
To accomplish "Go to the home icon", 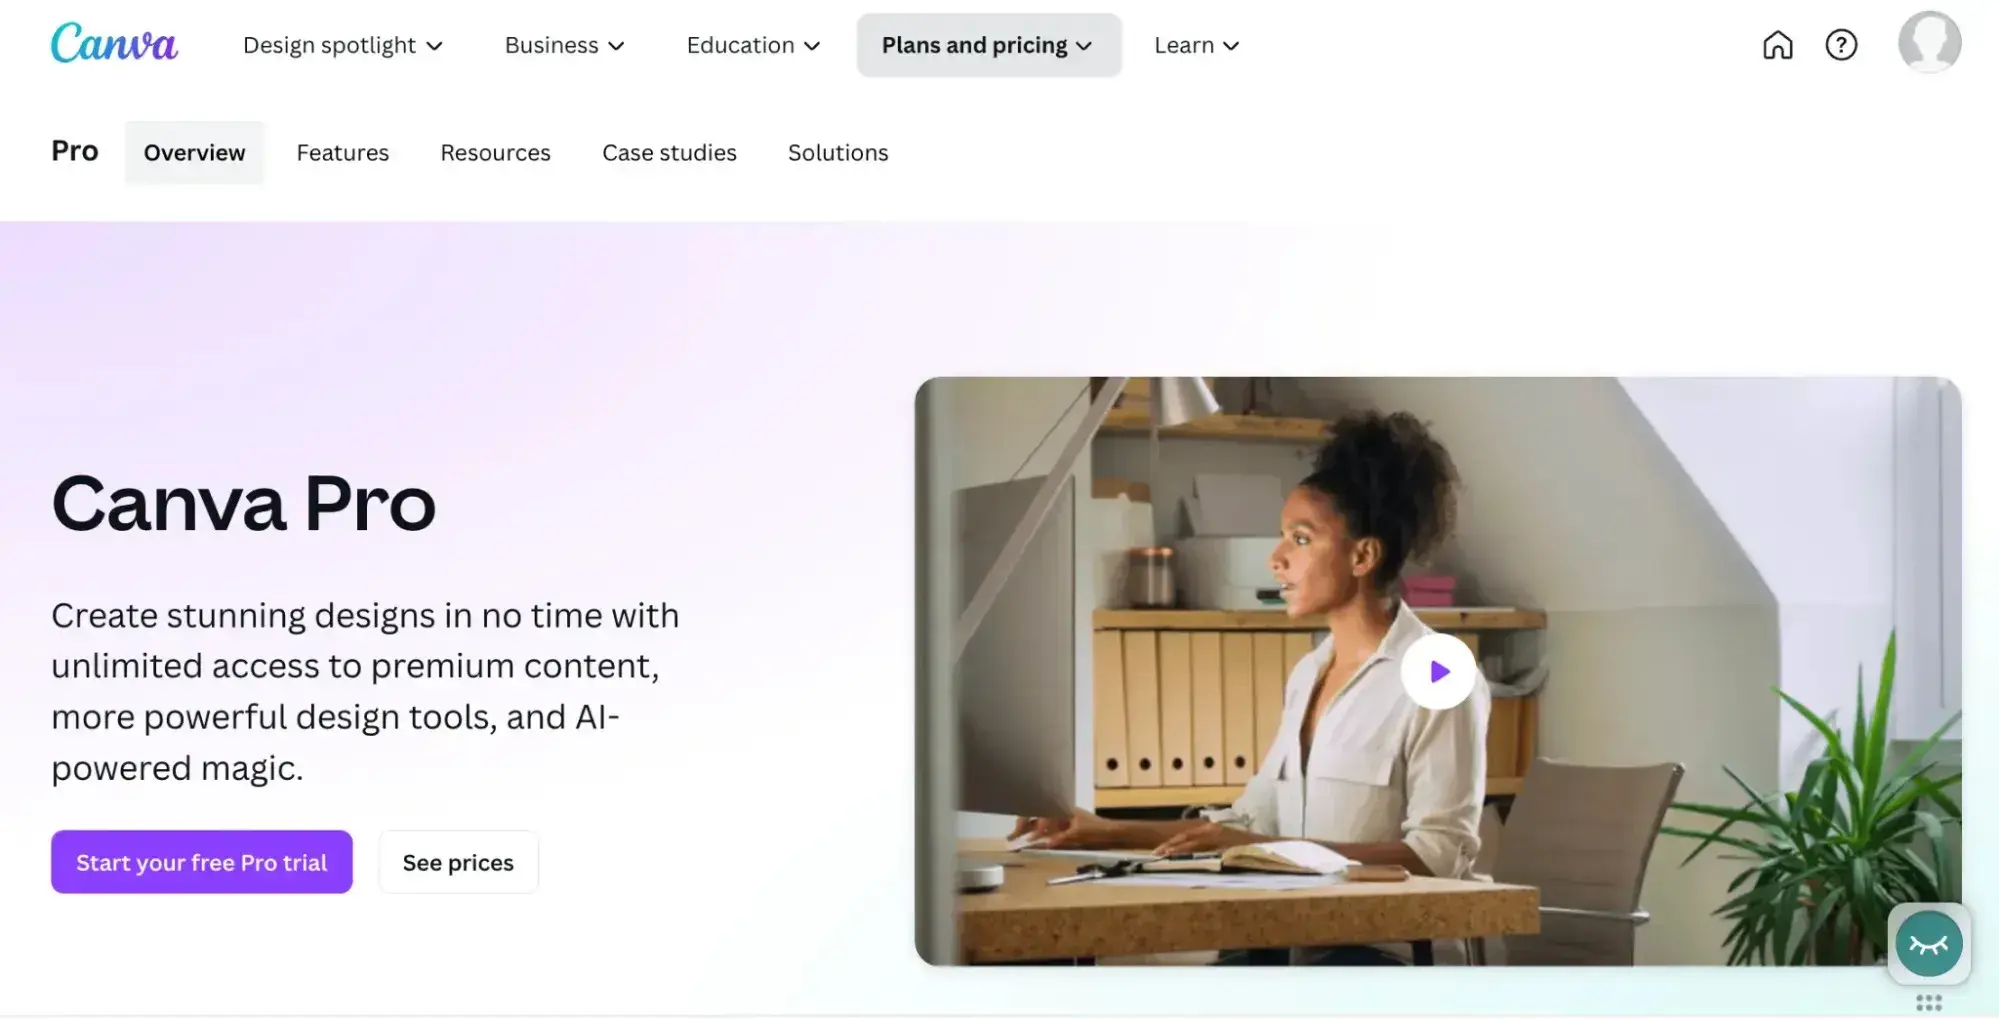I will [1777, 45].
